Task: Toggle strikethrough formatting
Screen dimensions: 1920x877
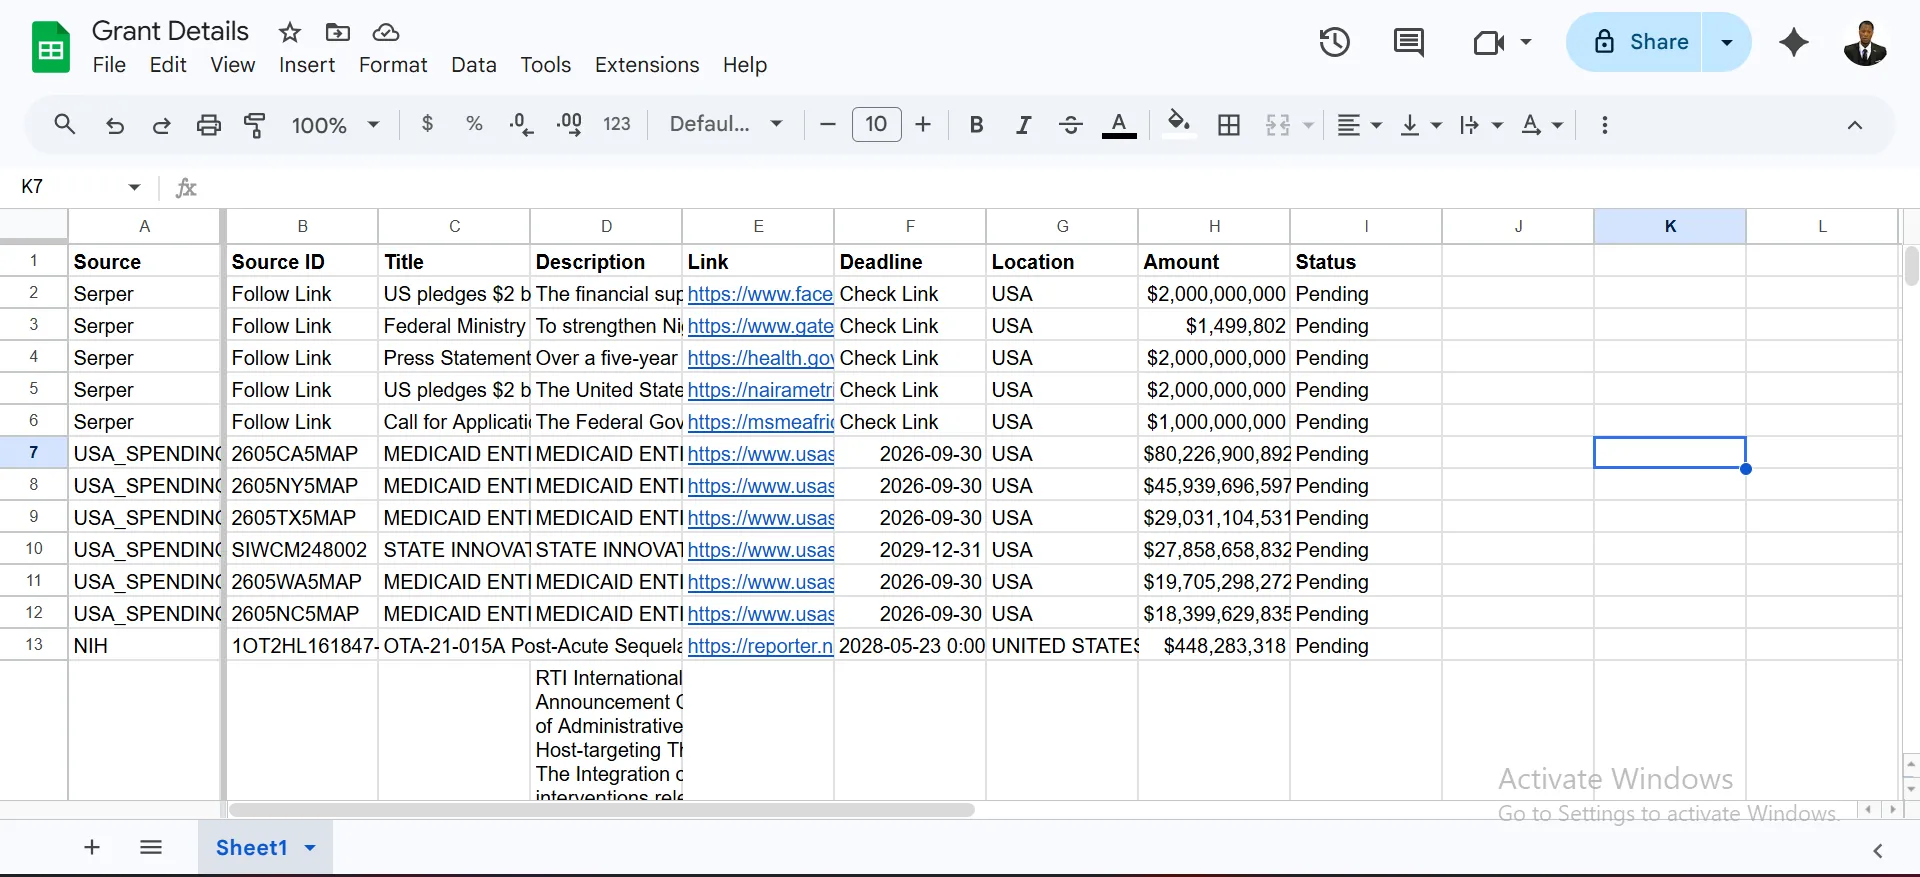Action: tap(1070, 125)
